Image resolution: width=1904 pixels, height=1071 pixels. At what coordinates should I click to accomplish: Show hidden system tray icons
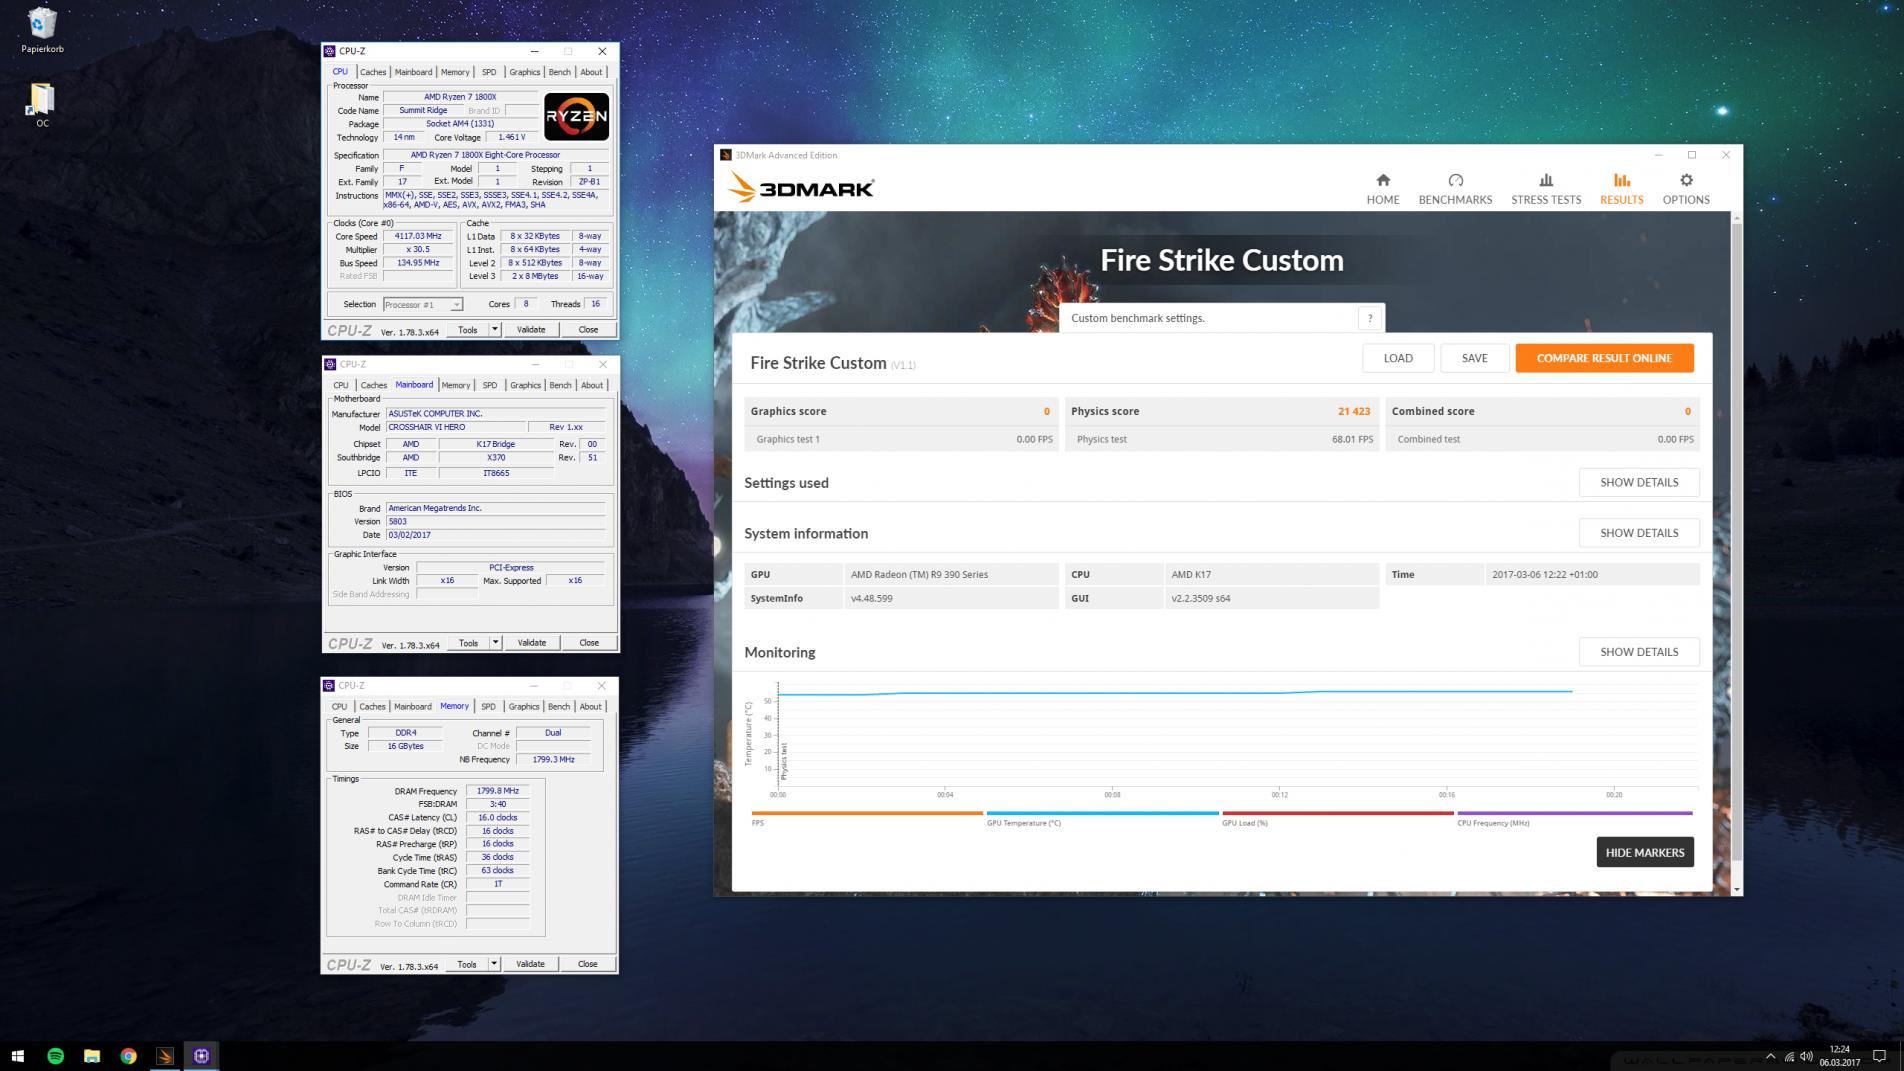[1771, 1056]
